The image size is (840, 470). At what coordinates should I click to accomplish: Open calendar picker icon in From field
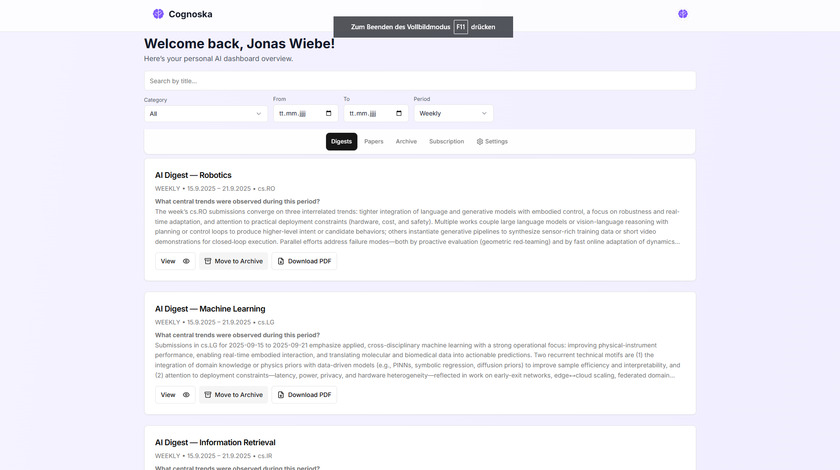coord(328,113)
